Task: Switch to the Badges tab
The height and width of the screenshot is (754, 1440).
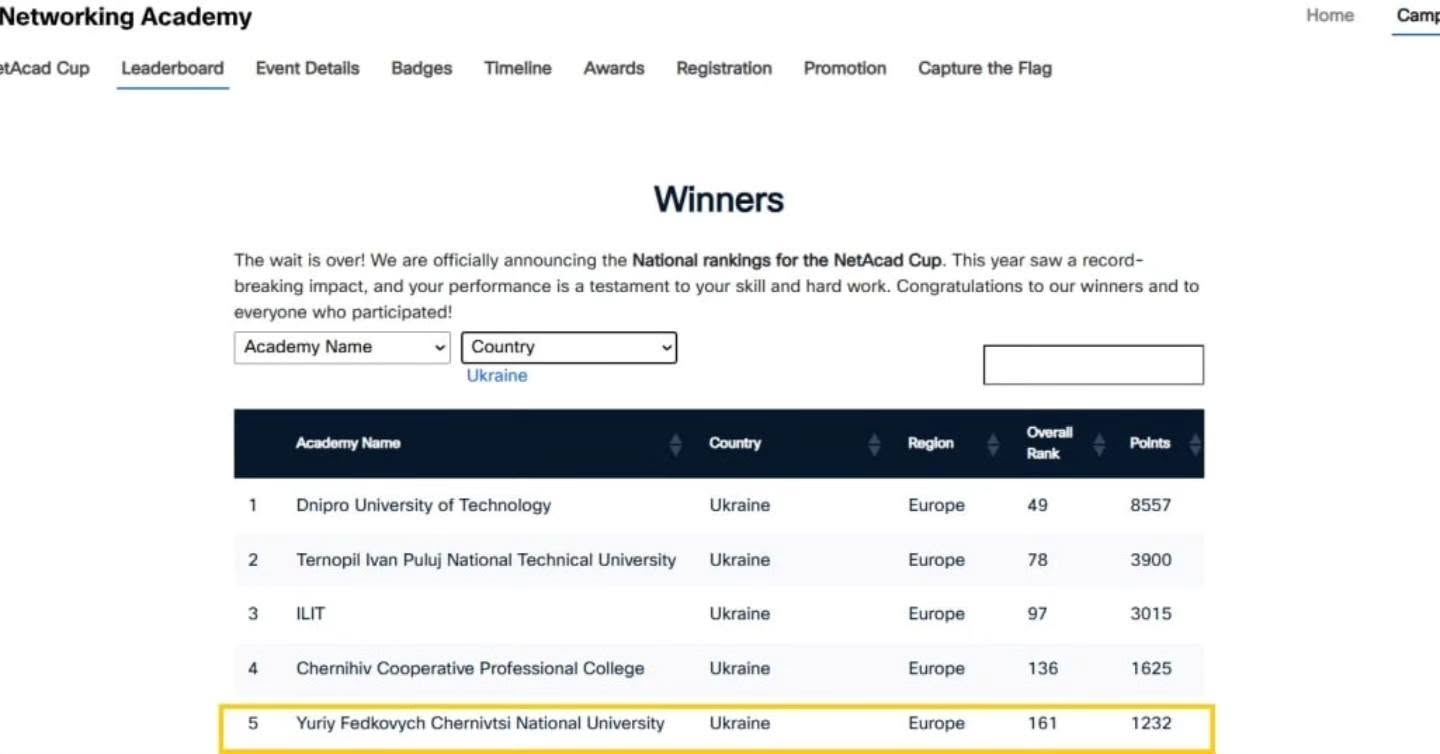Action: click(x=422, y=68)
